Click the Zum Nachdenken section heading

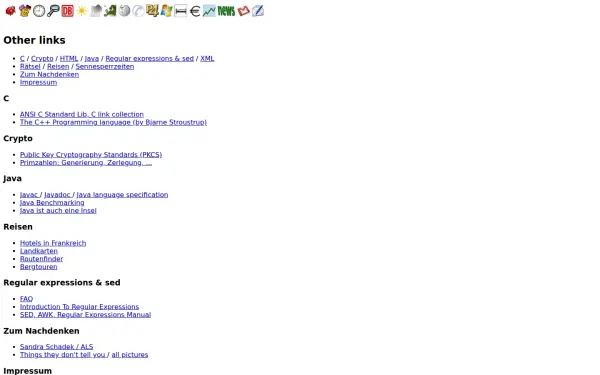[x=41, y=331]
